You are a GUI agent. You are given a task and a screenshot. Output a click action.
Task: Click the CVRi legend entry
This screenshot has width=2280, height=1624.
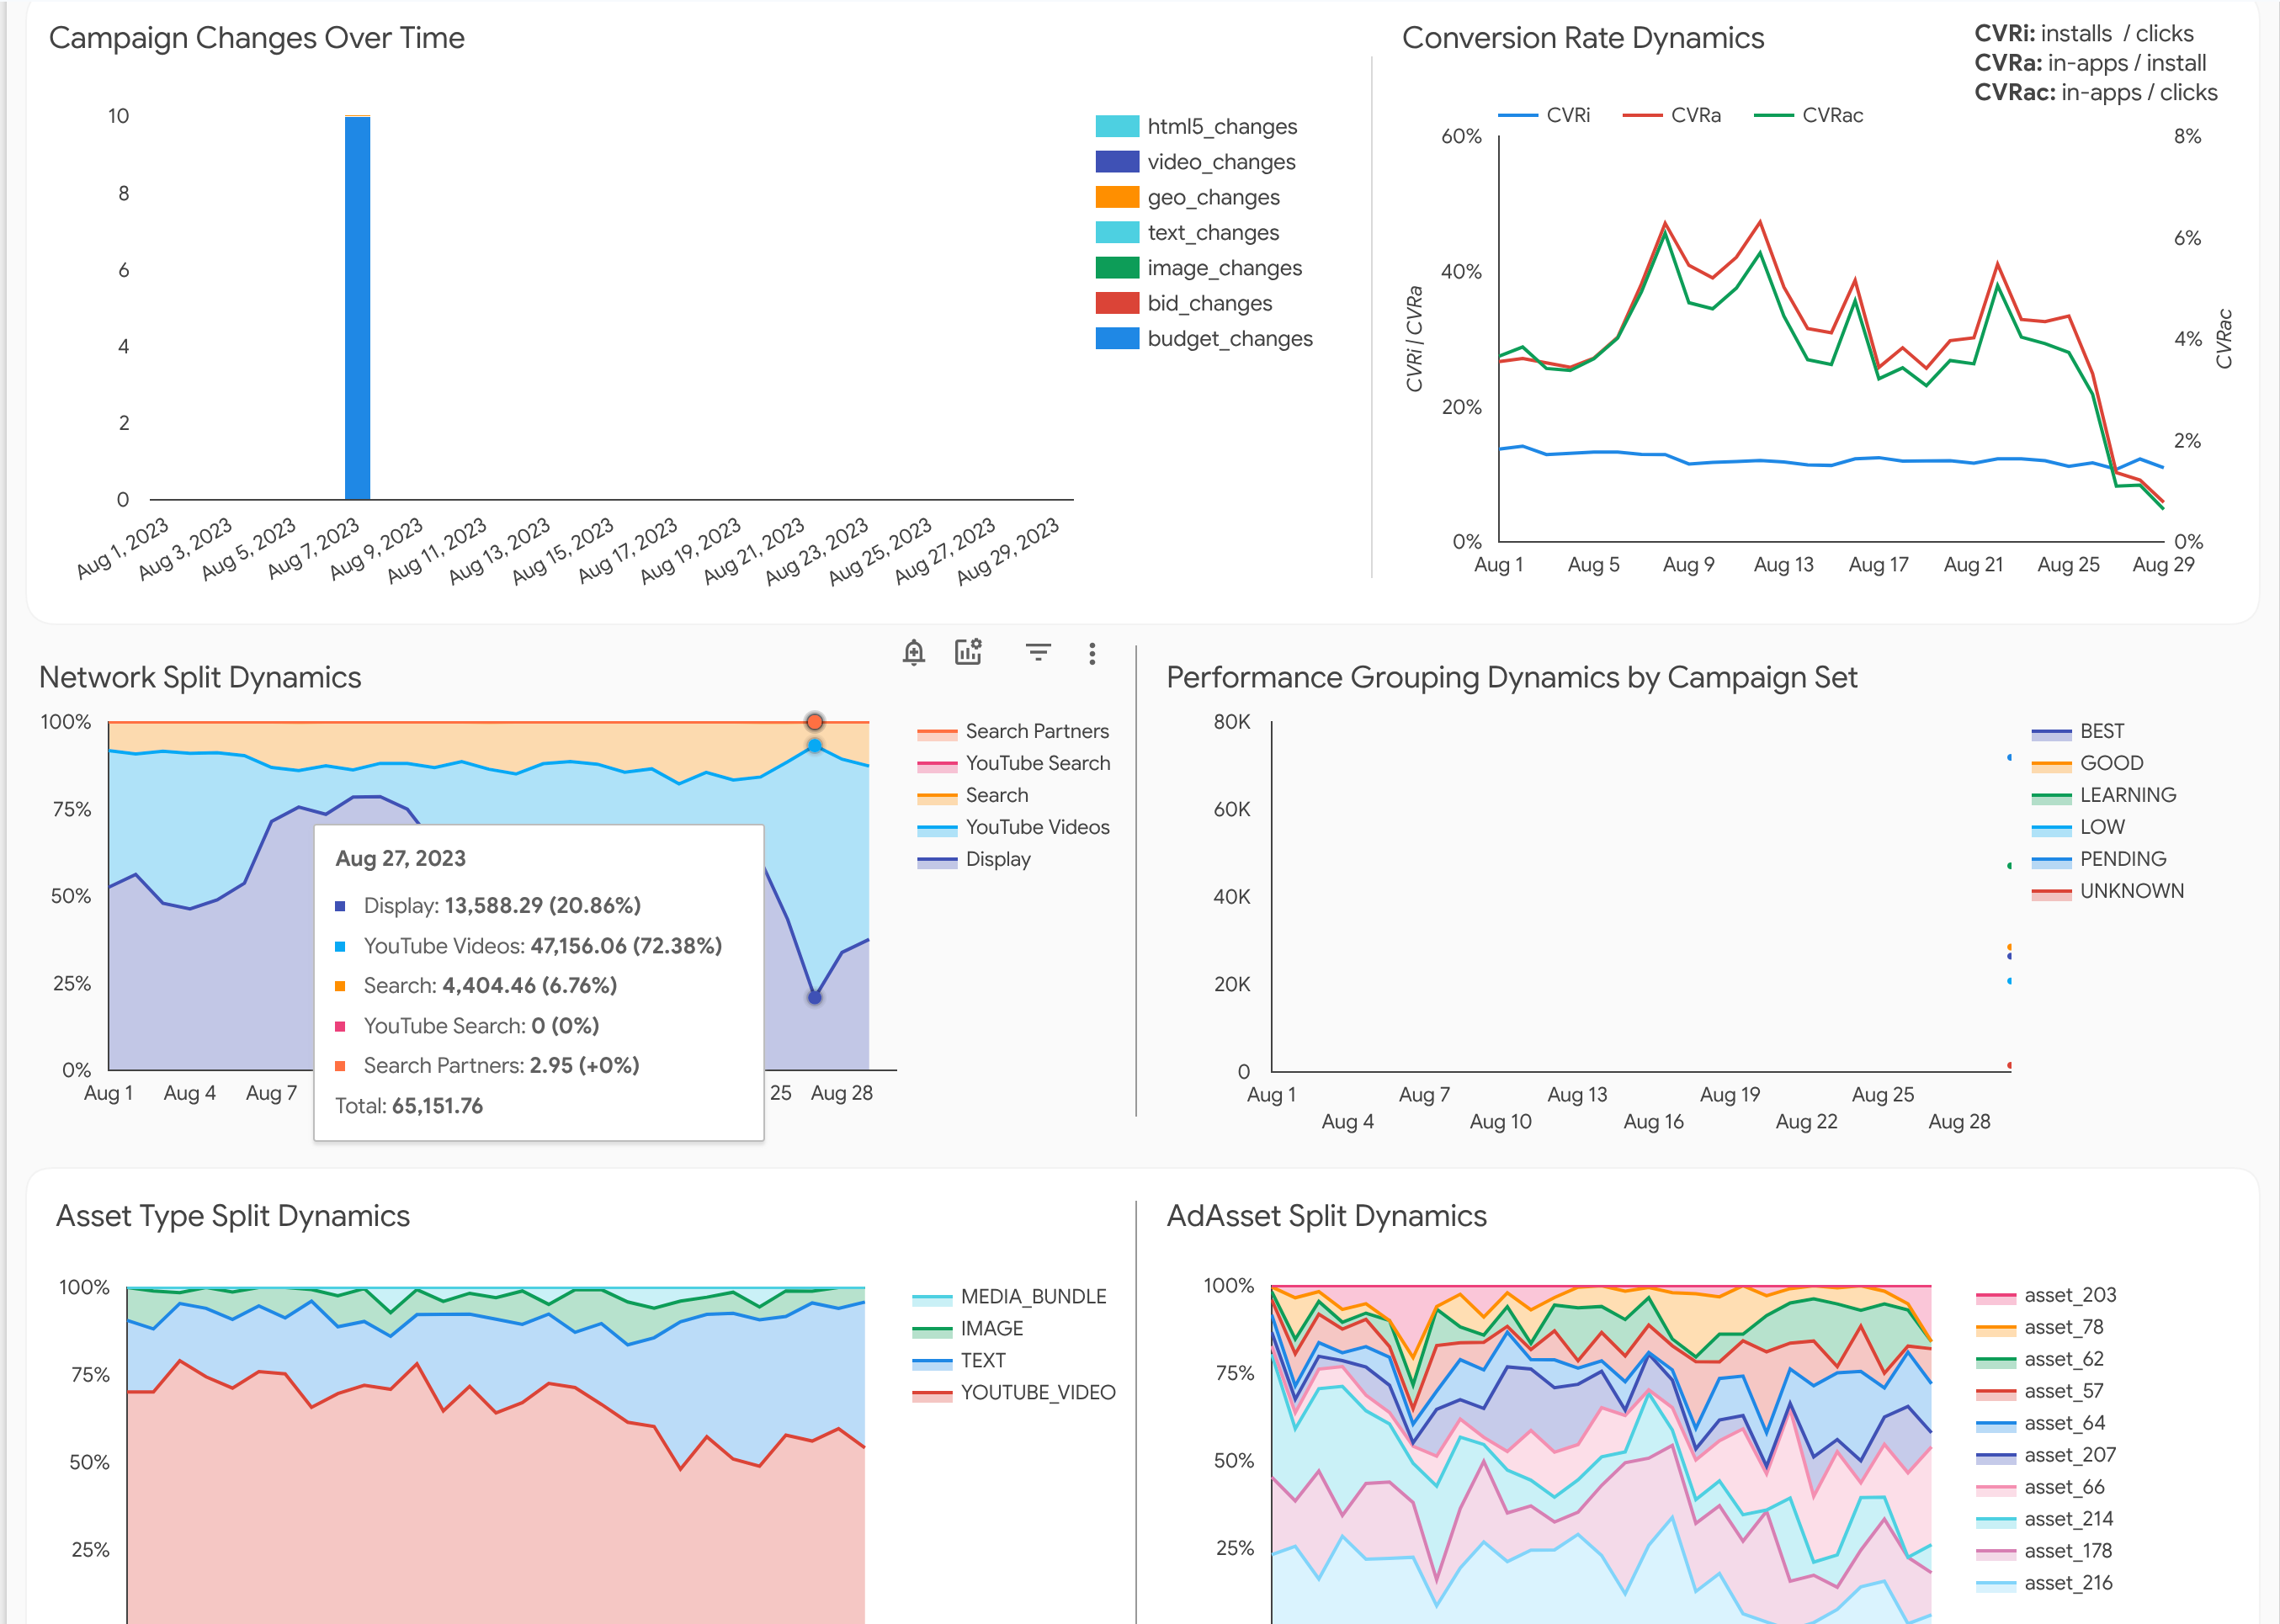[x=1567, y=116]
